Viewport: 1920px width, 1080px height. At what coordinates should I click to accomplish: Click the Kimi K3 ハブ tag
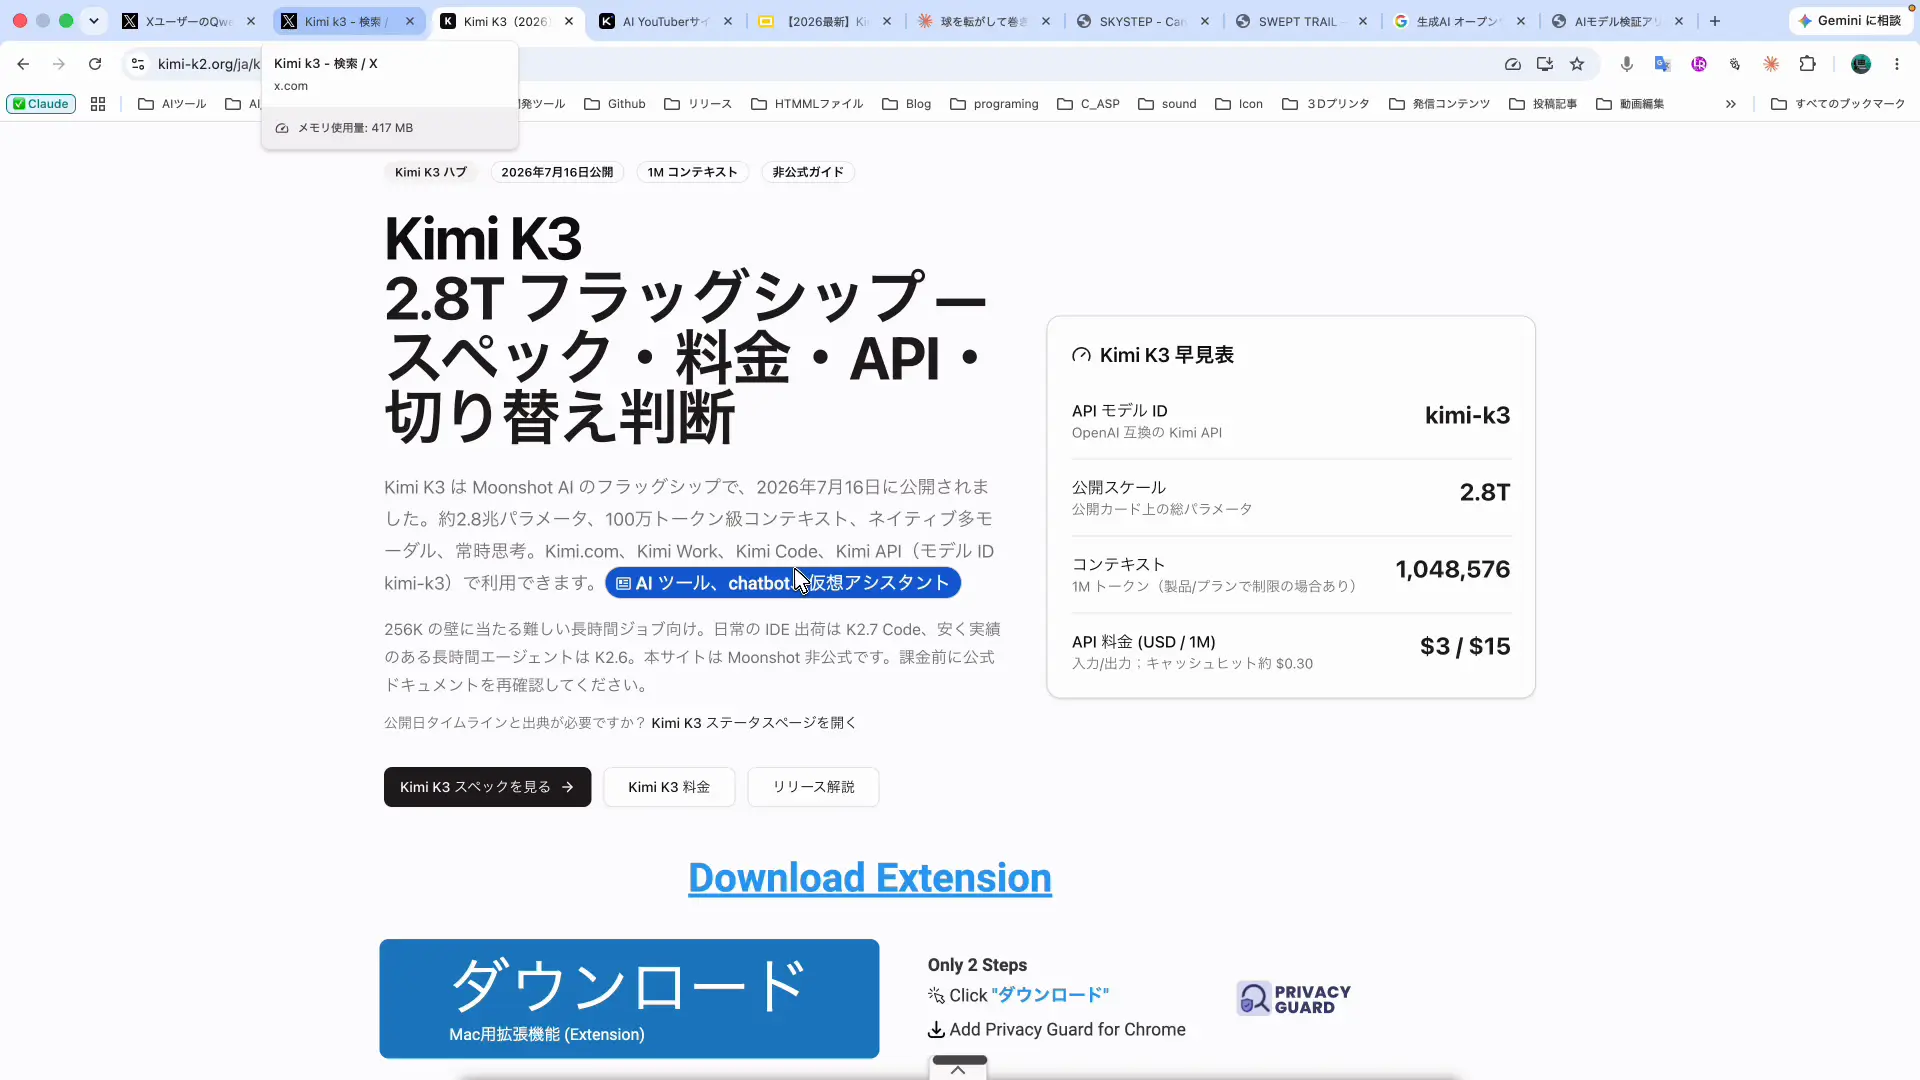point(431,172)
